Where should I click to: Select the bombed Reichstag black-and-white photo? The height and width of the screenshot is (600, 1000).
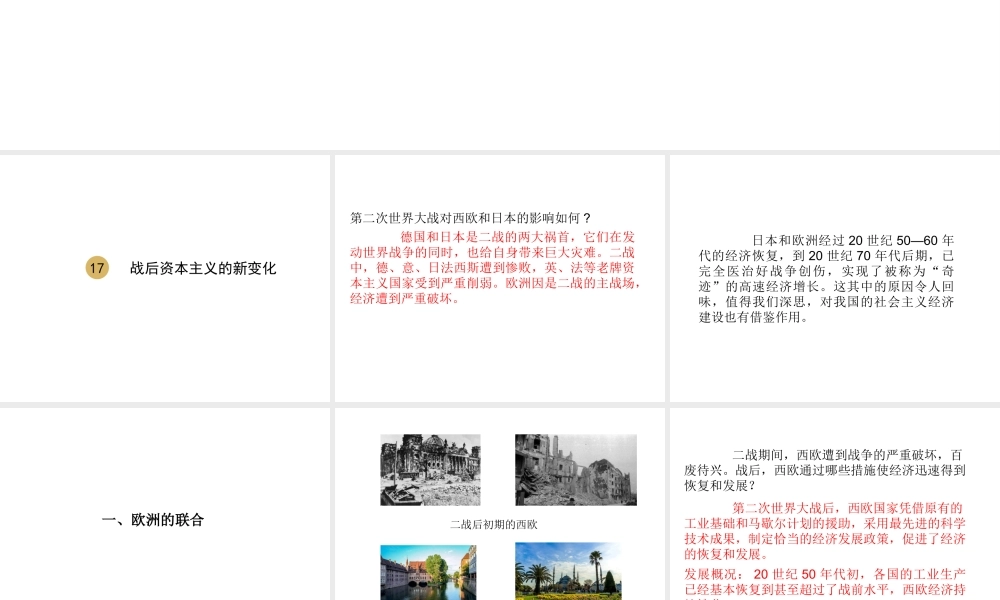click(430, 470)
